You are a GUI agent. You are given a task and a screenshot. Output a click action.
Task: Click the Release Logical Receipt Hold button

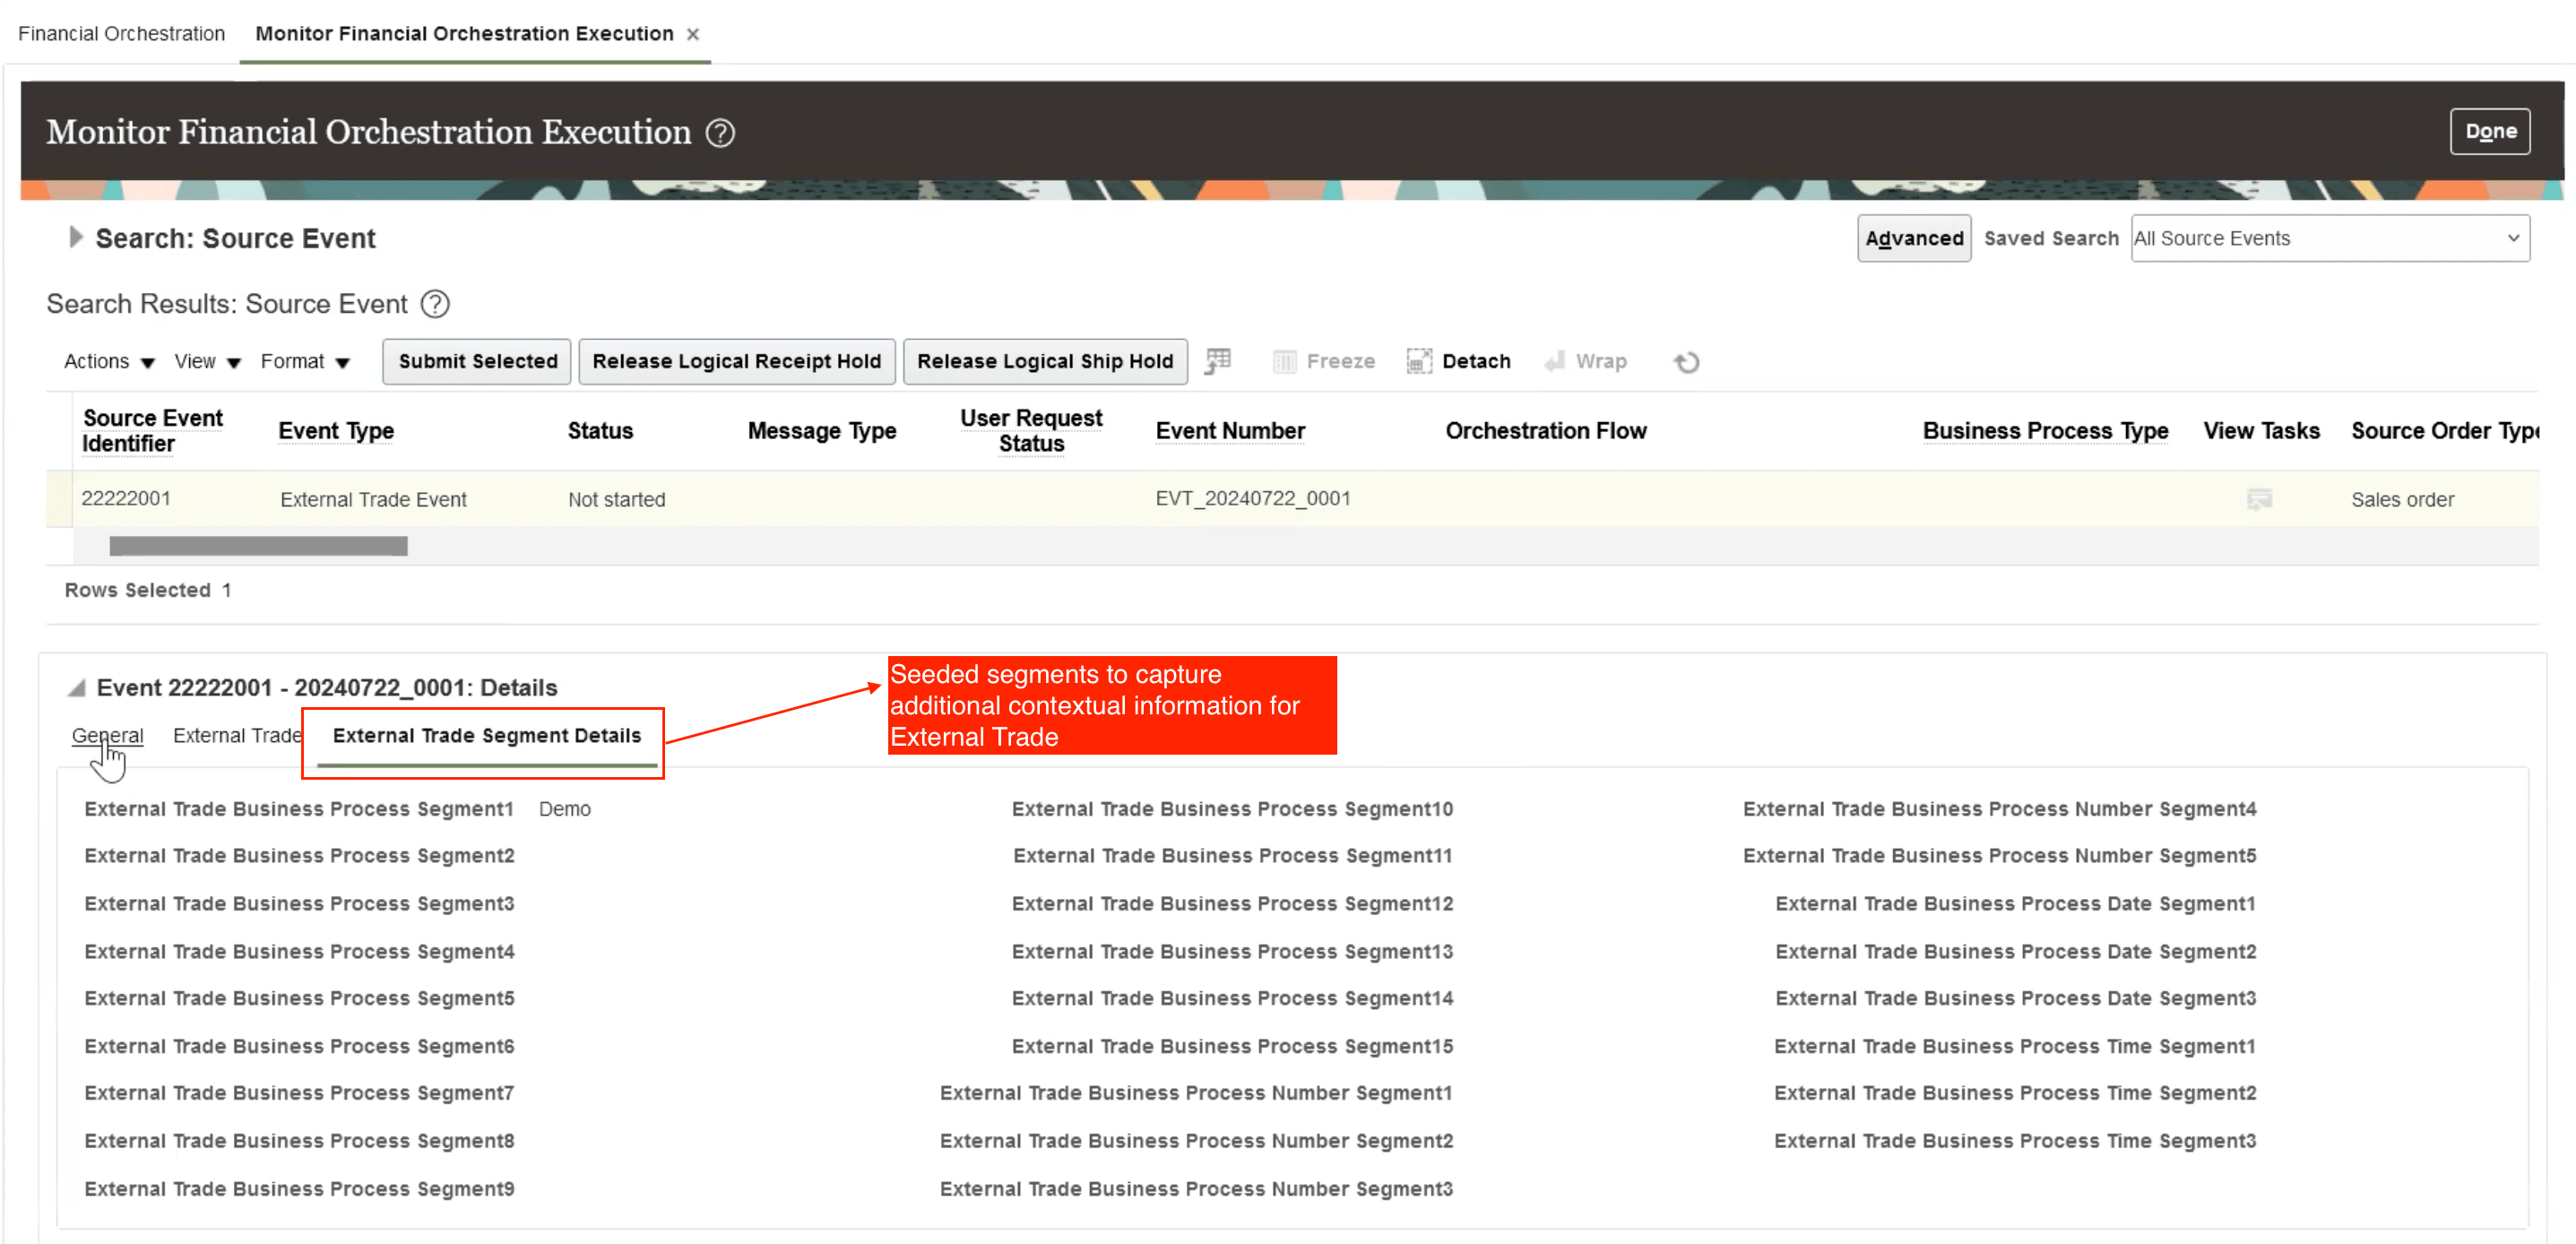click(736, 361)
